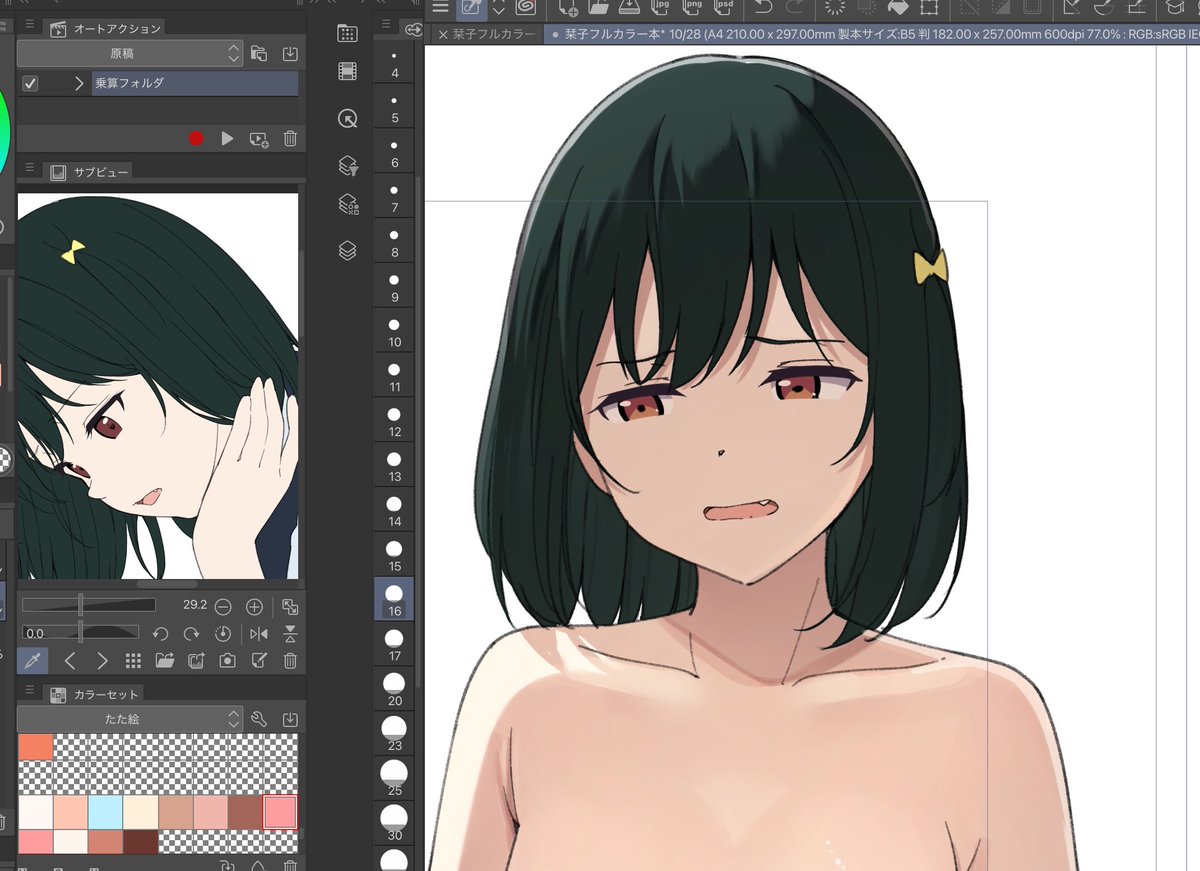Open the command bar hamburger menu
The width and height of the screenshot is (1200, 871).
pos(439,7)
